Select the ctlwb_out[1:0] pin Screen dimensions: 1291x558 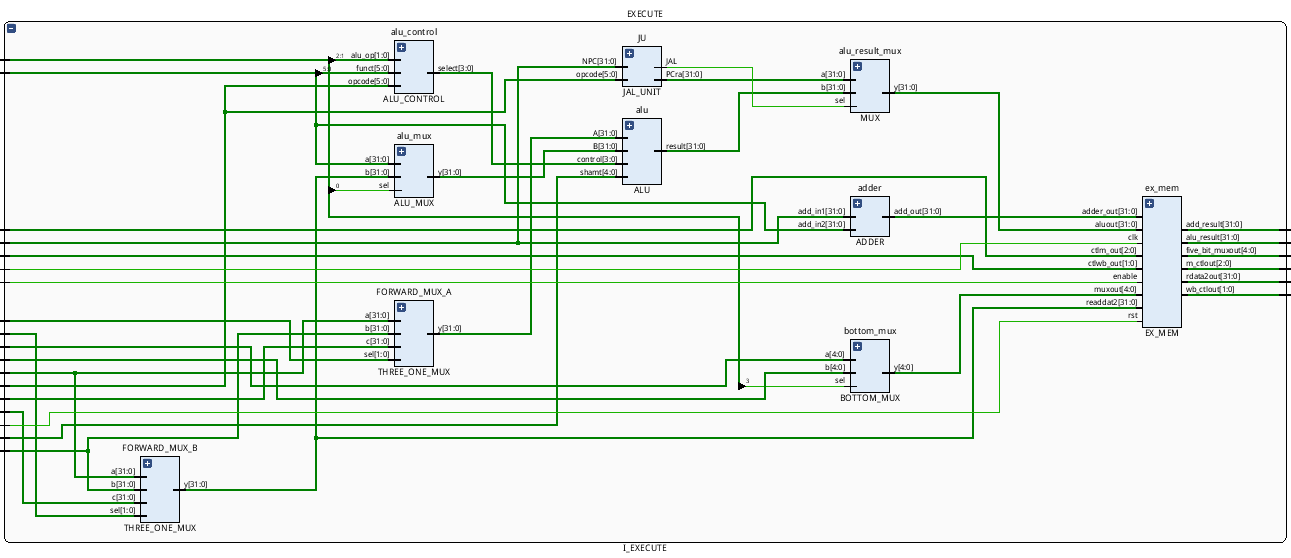[1112, 263]
